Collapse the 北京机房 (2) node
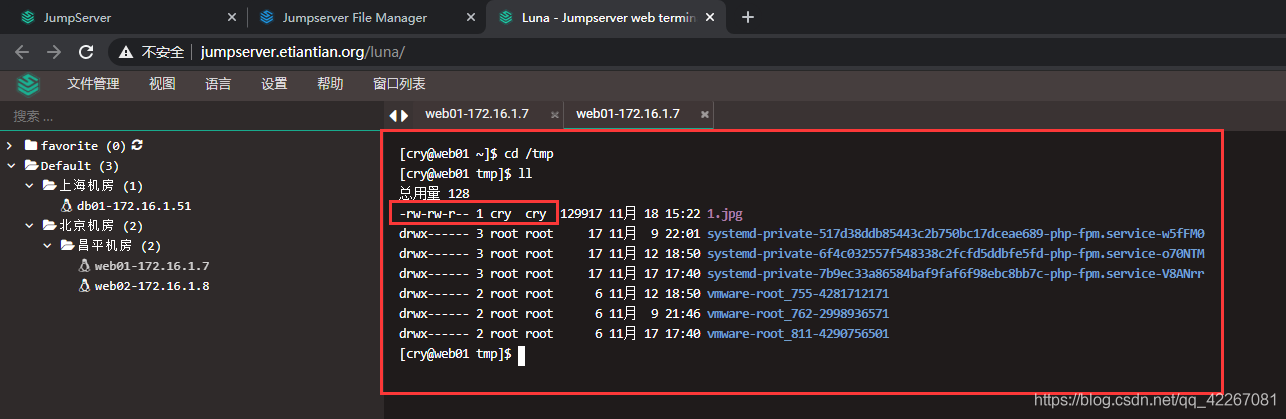This screenshot has height=419, width=1286. point(28,226)
